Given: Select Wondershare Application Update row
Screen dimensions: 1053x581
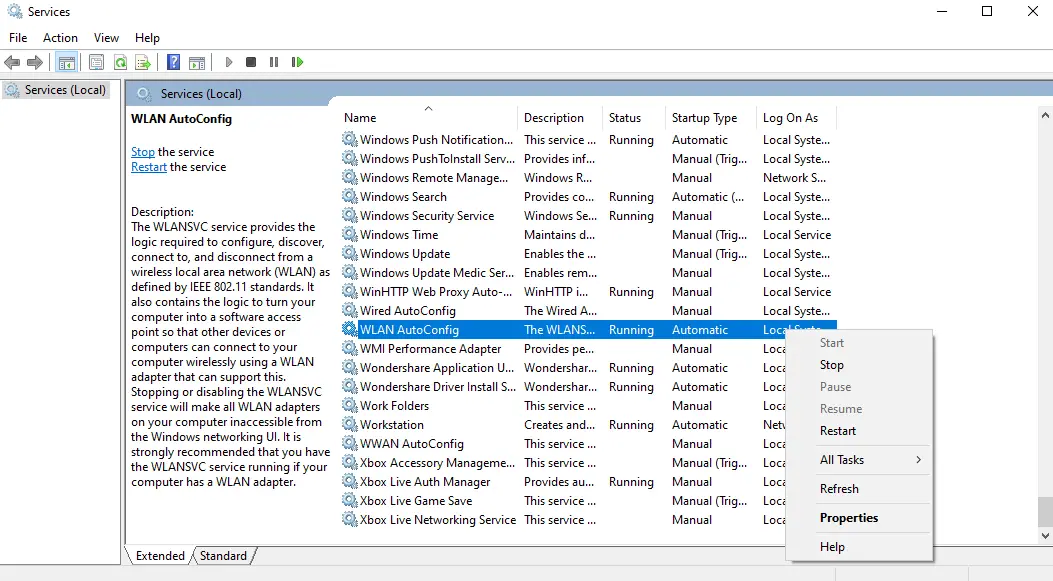Looking at the screenshot, I should [x=563, y=367].
